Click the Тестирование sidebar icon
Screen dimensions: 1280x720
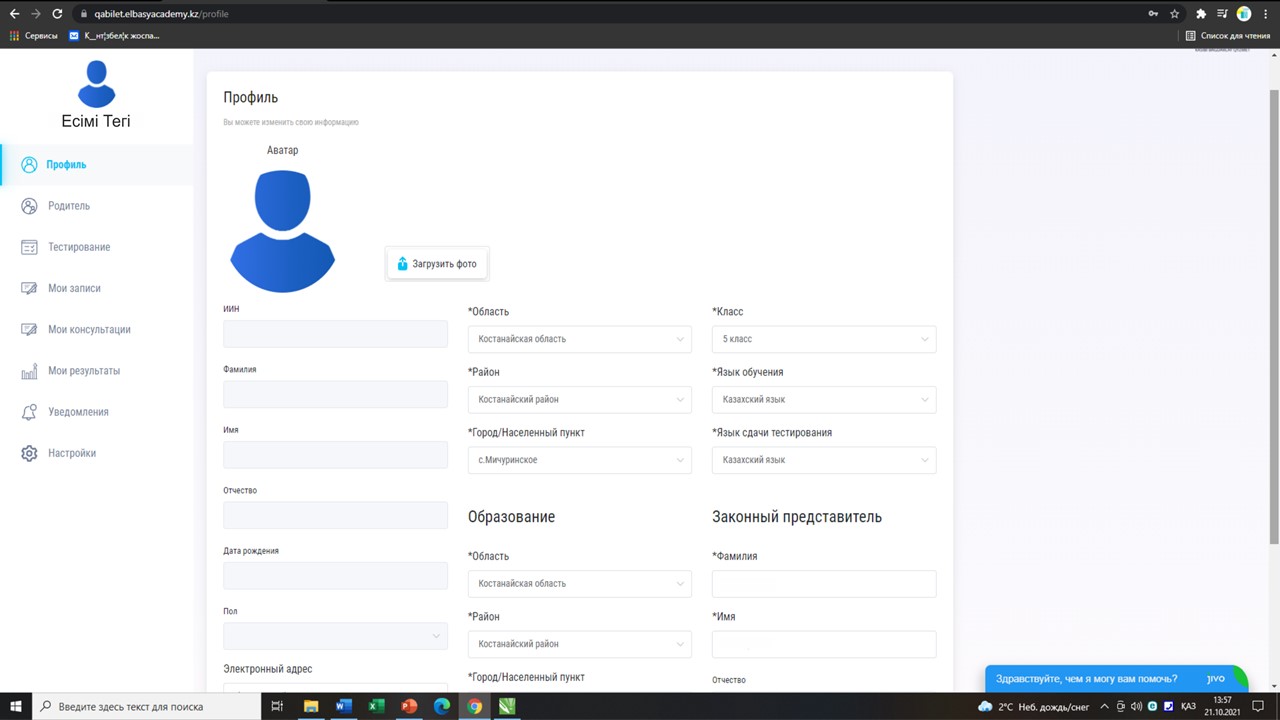click(x=29, y=247)
